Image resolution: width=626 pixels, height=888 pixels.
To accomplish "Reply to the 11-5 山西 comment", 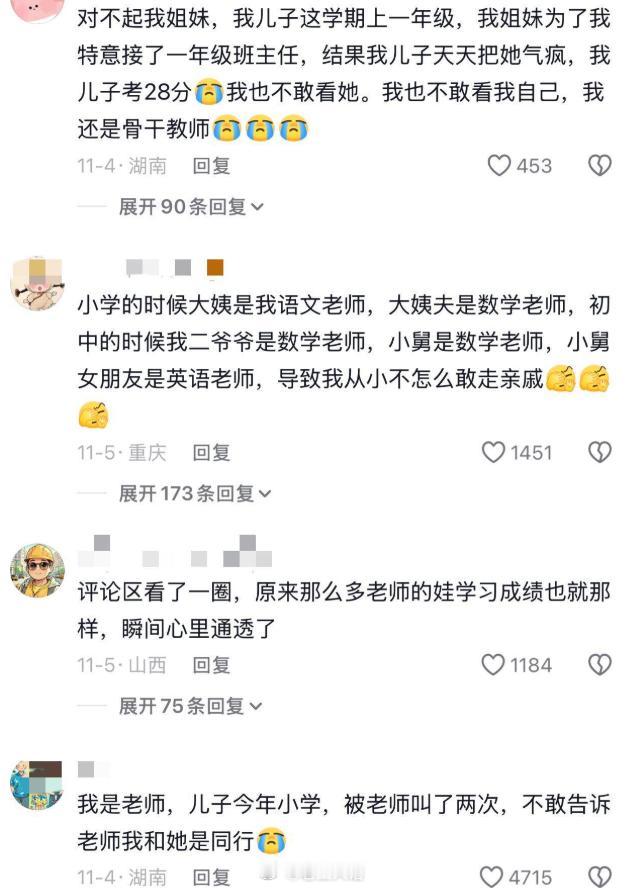I will [x=211, y=664].
